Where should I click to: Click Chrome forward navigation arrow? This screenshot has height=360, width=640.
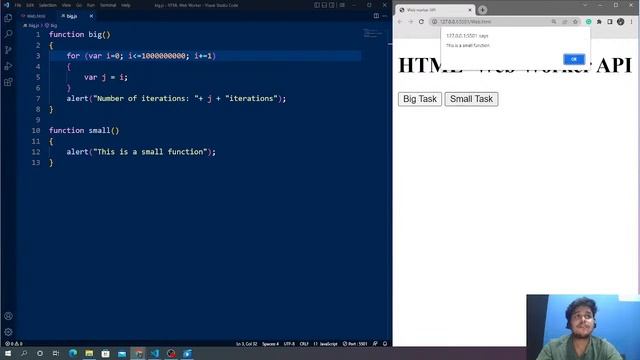[x=411, y=22]
